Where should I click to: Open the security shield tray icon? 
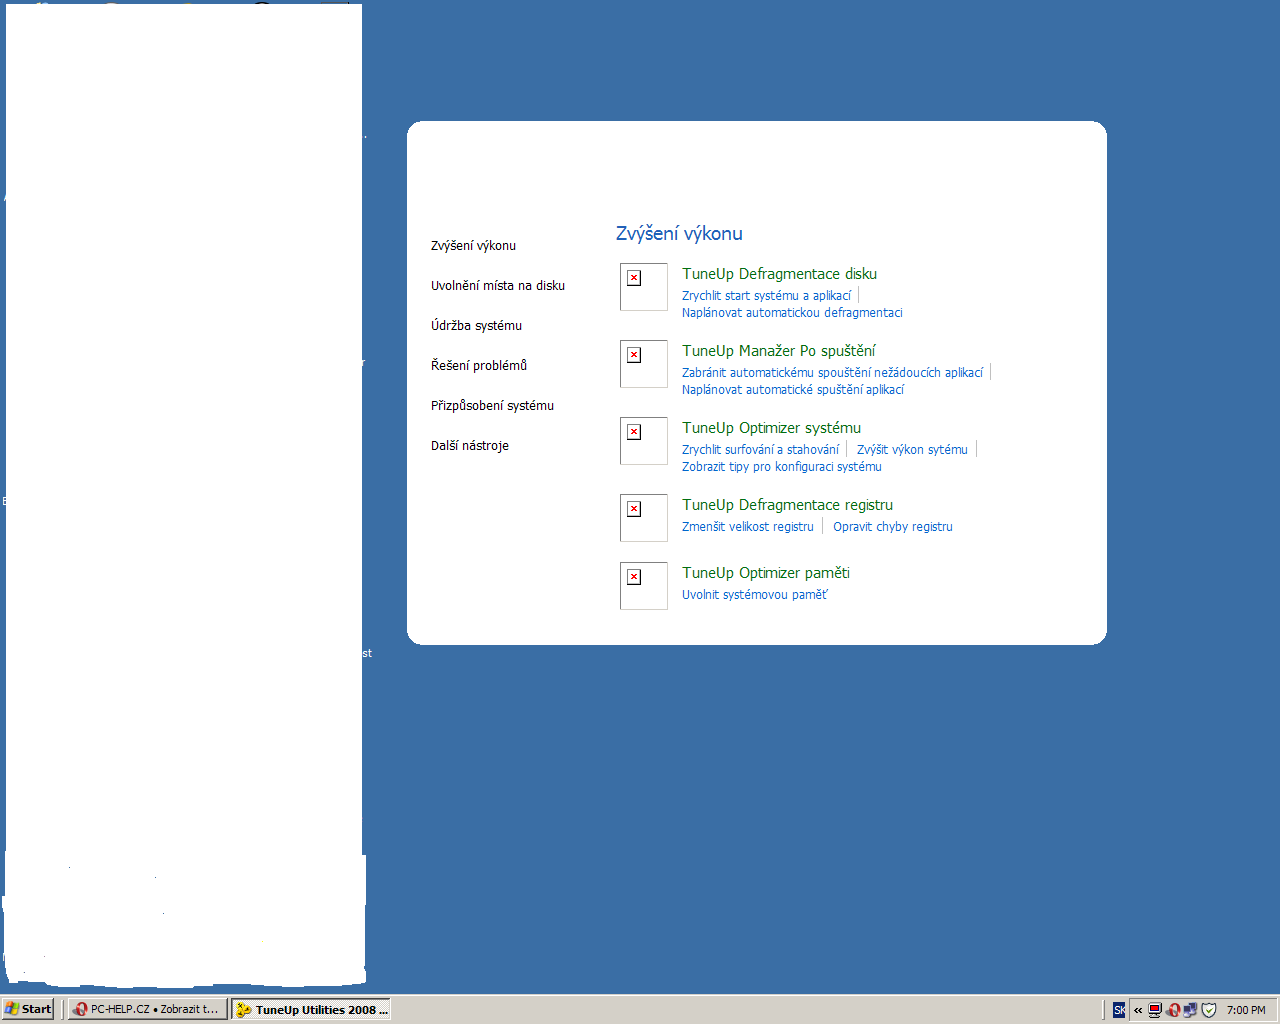point(1208,1010)
